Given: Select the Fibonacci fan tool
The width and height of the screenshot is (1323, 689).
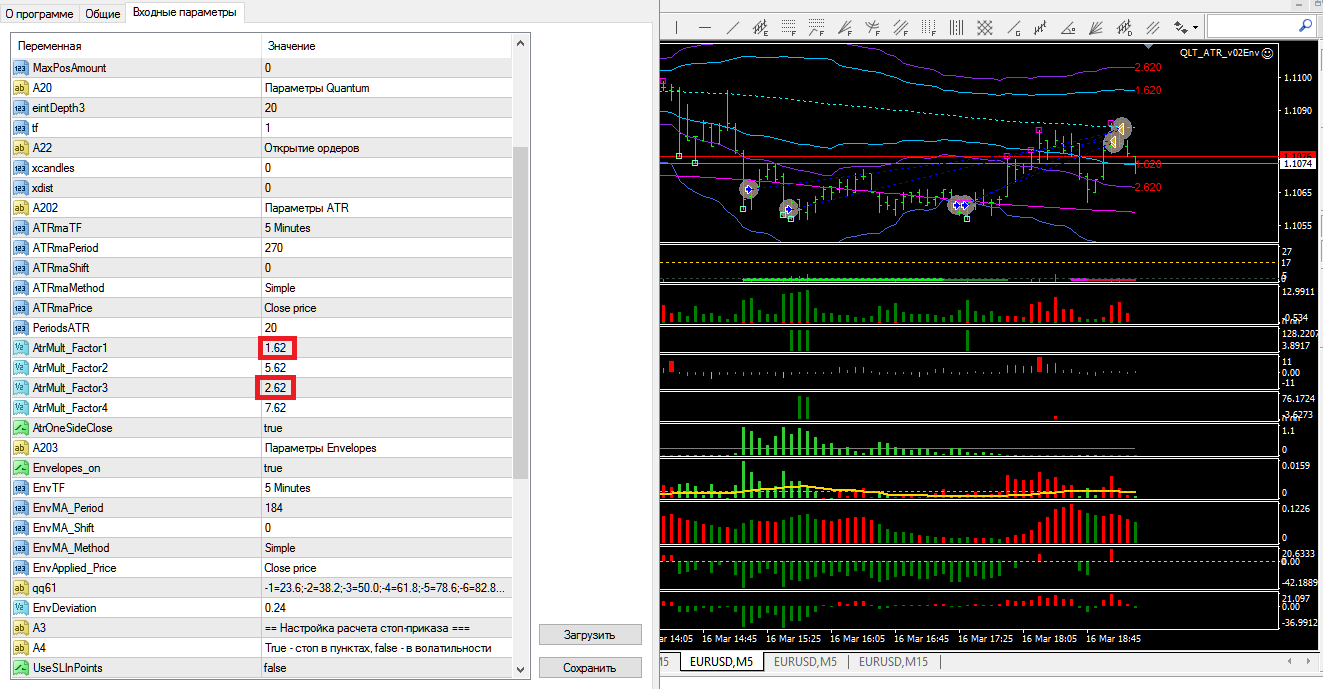Looking at the screenshot, I should 845,27.
